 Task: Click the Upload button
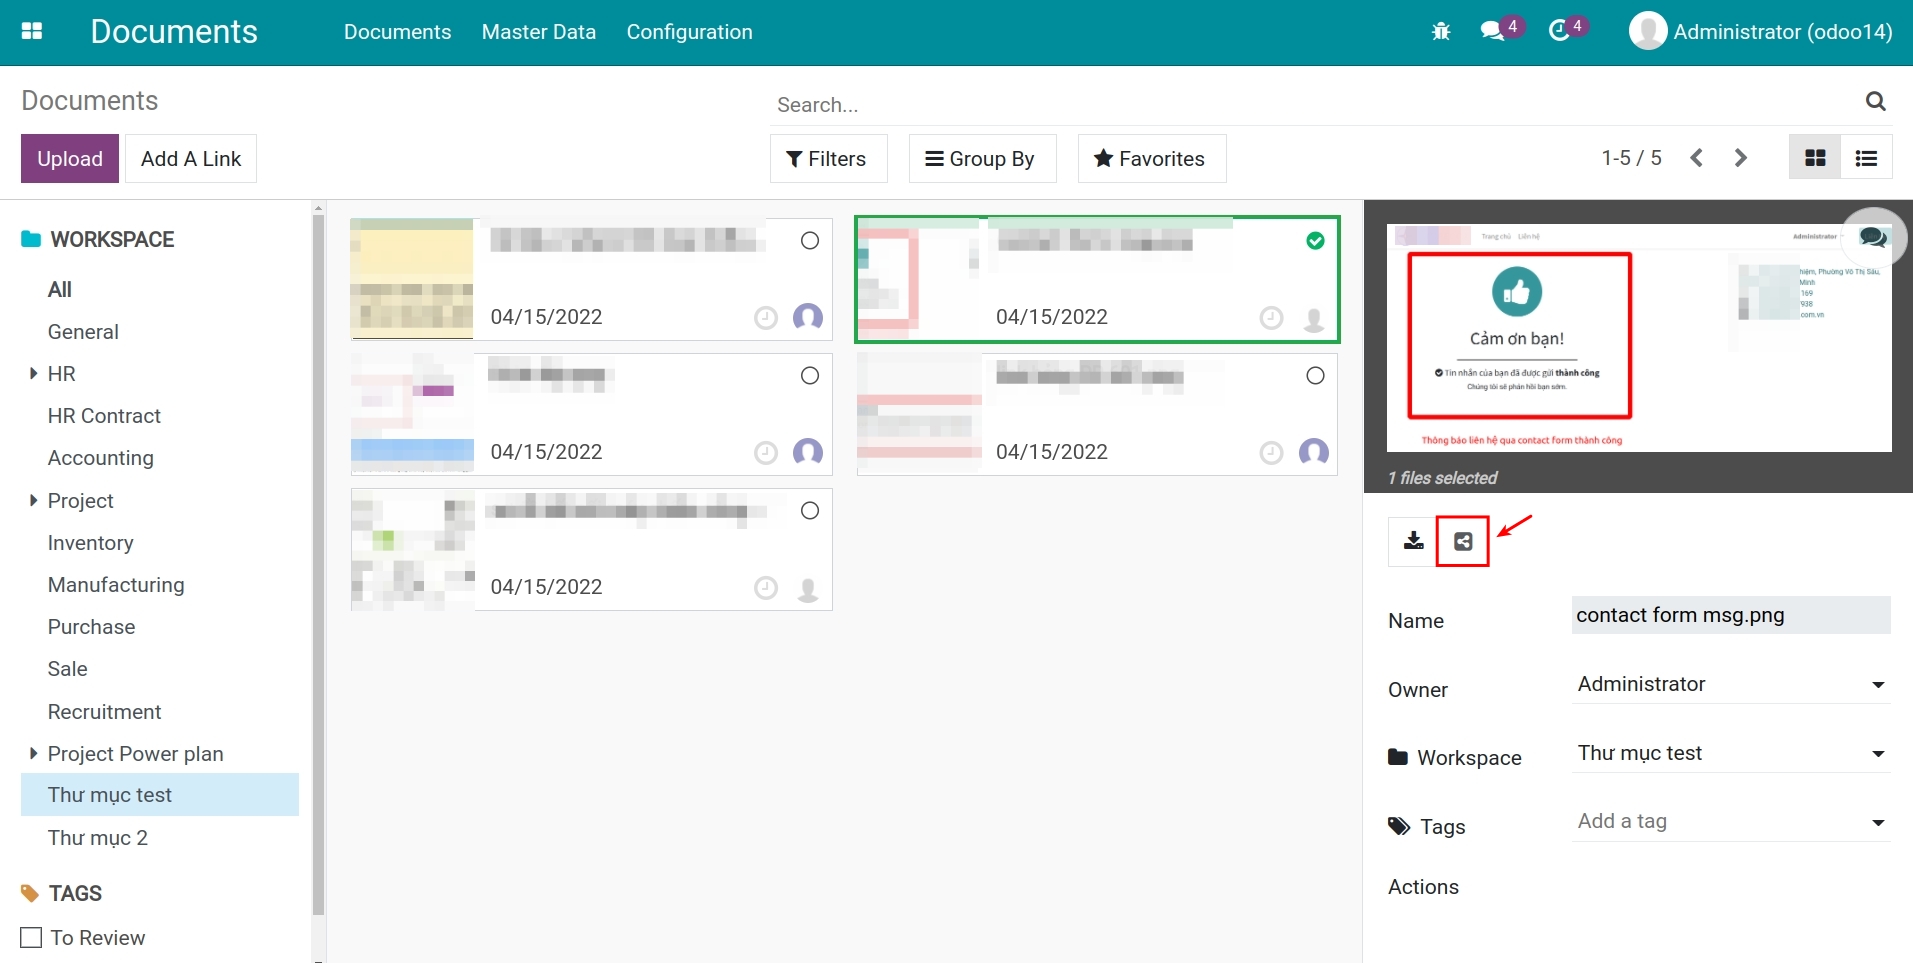69,158
